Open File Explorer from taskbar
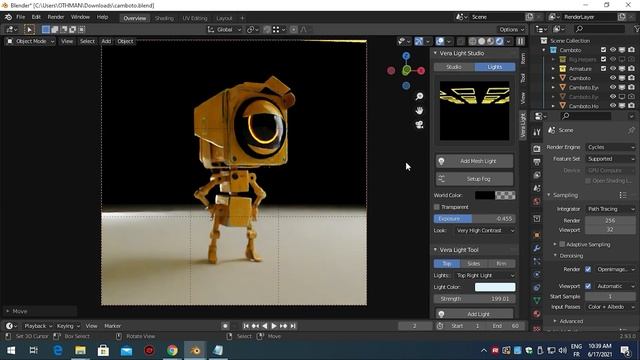The image size is (640, 360). click(80, 350)
